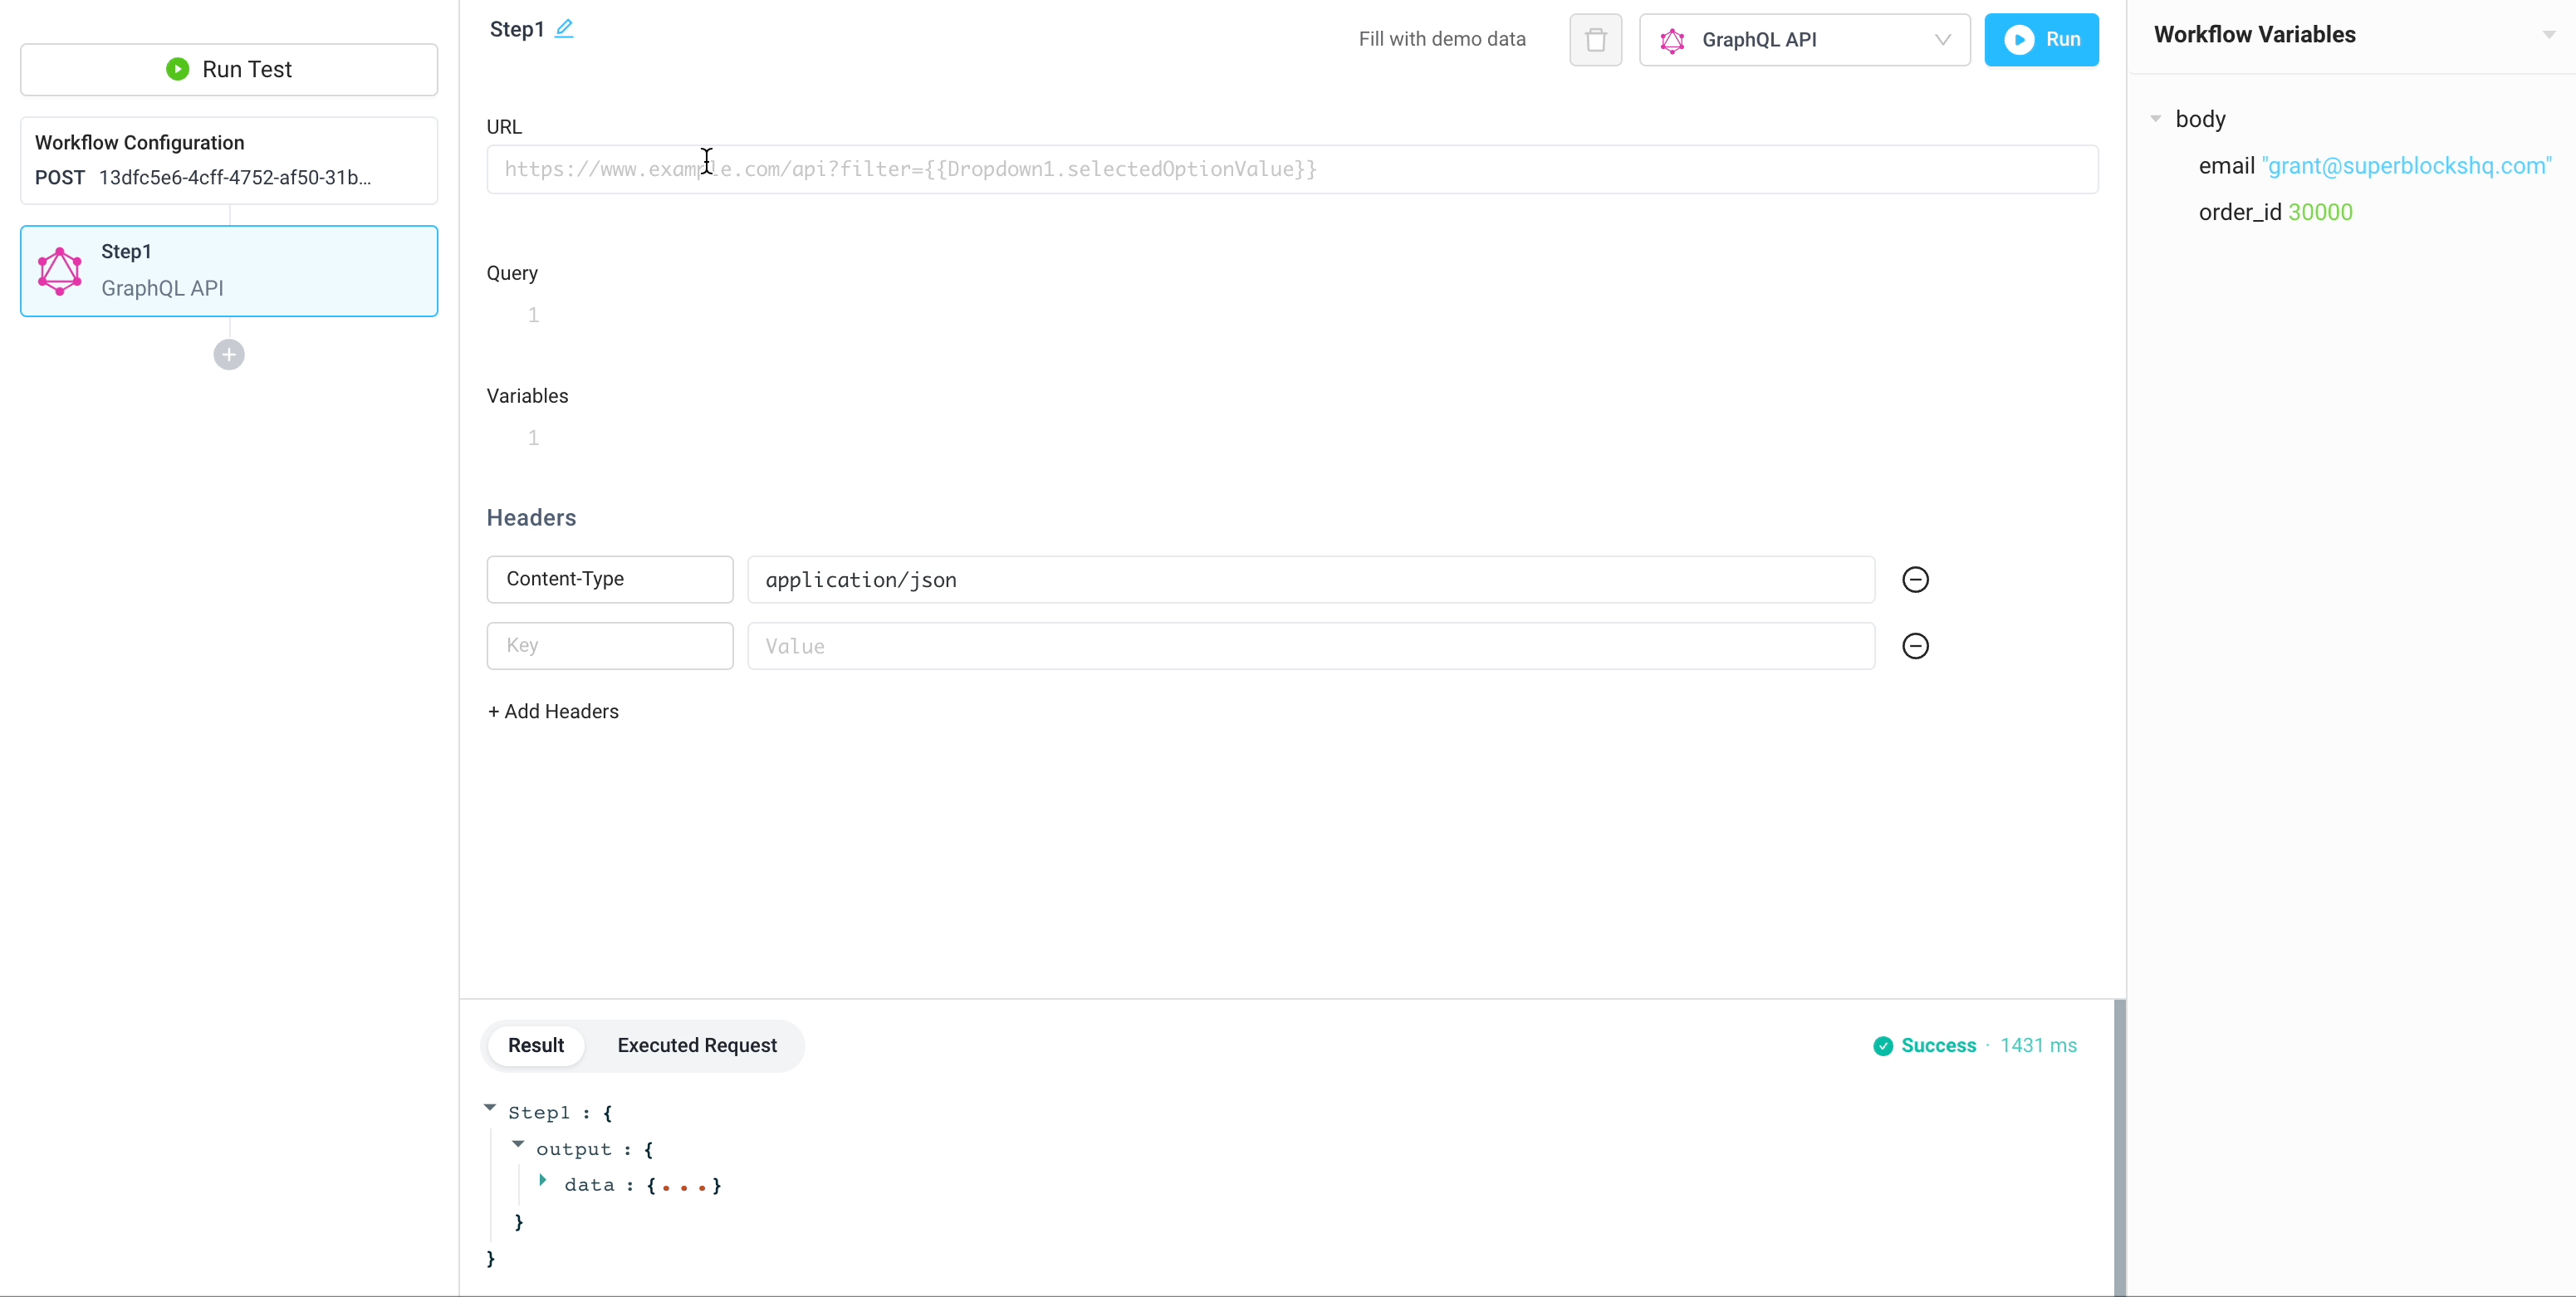Collapse the Workflow Variables panel

2548,33
